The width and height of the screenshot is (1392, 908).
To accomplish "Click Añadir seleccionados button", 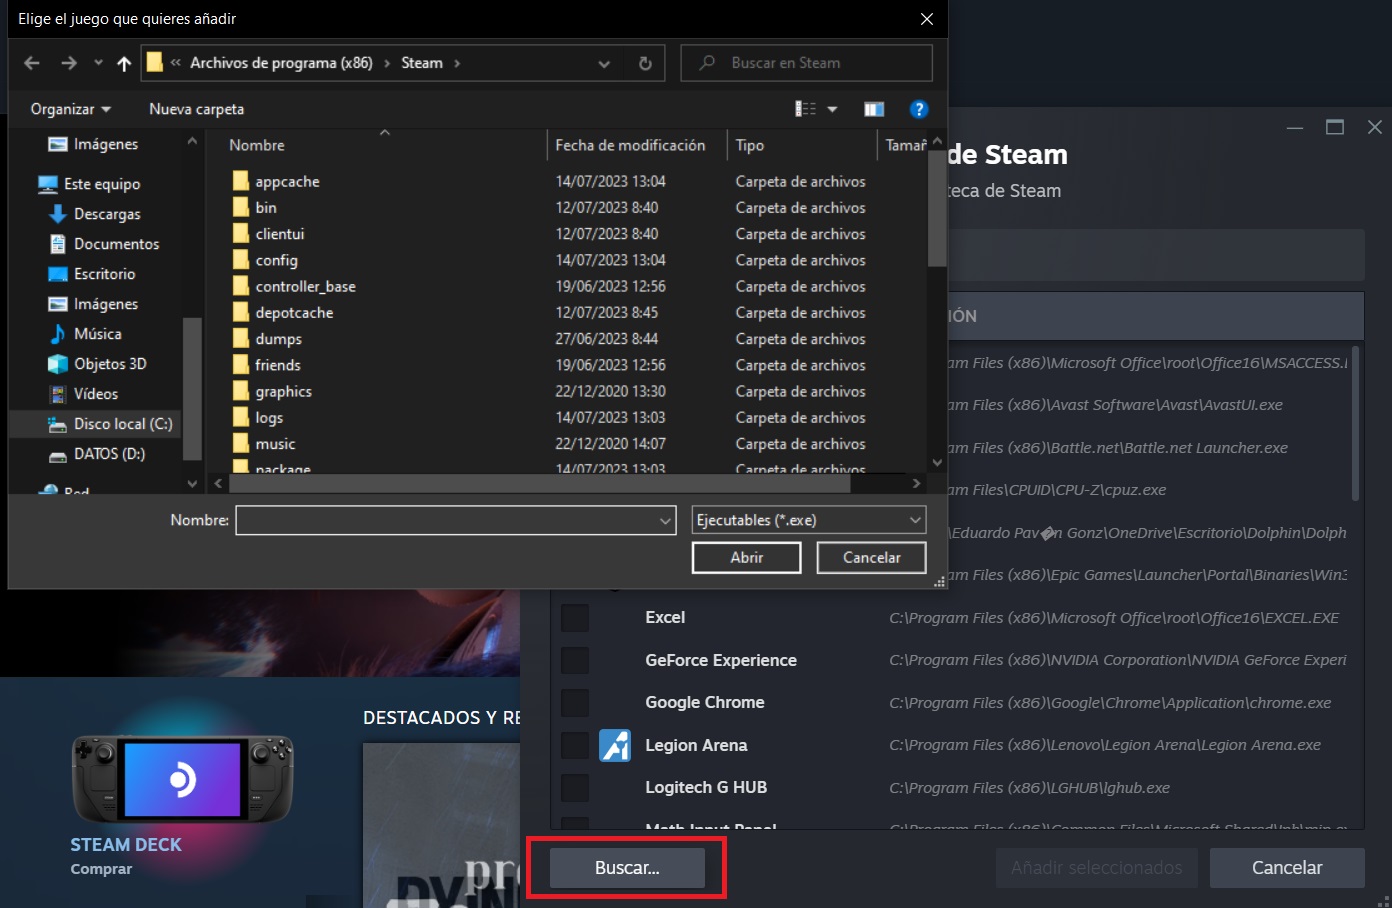I will 1096,868.
